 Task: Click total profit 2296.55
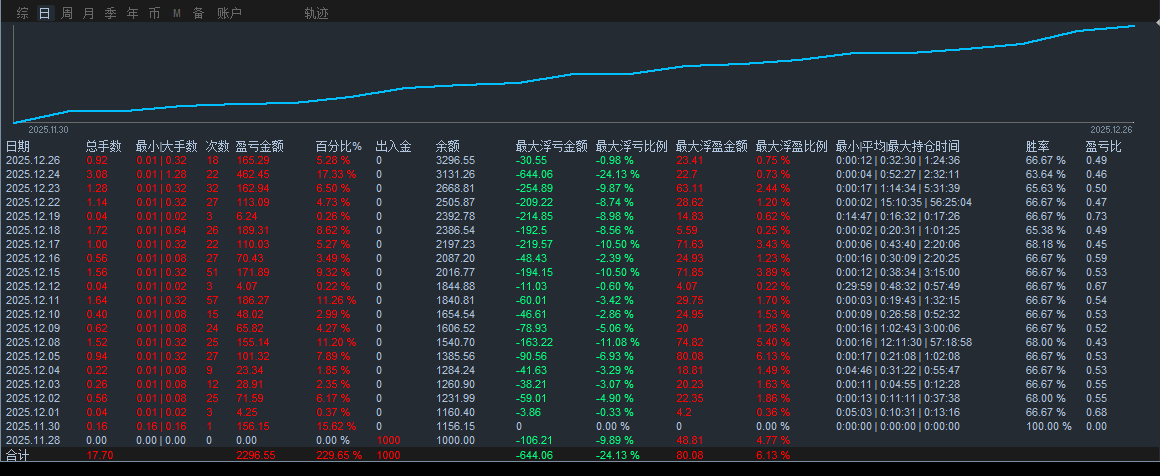(256, 455)
